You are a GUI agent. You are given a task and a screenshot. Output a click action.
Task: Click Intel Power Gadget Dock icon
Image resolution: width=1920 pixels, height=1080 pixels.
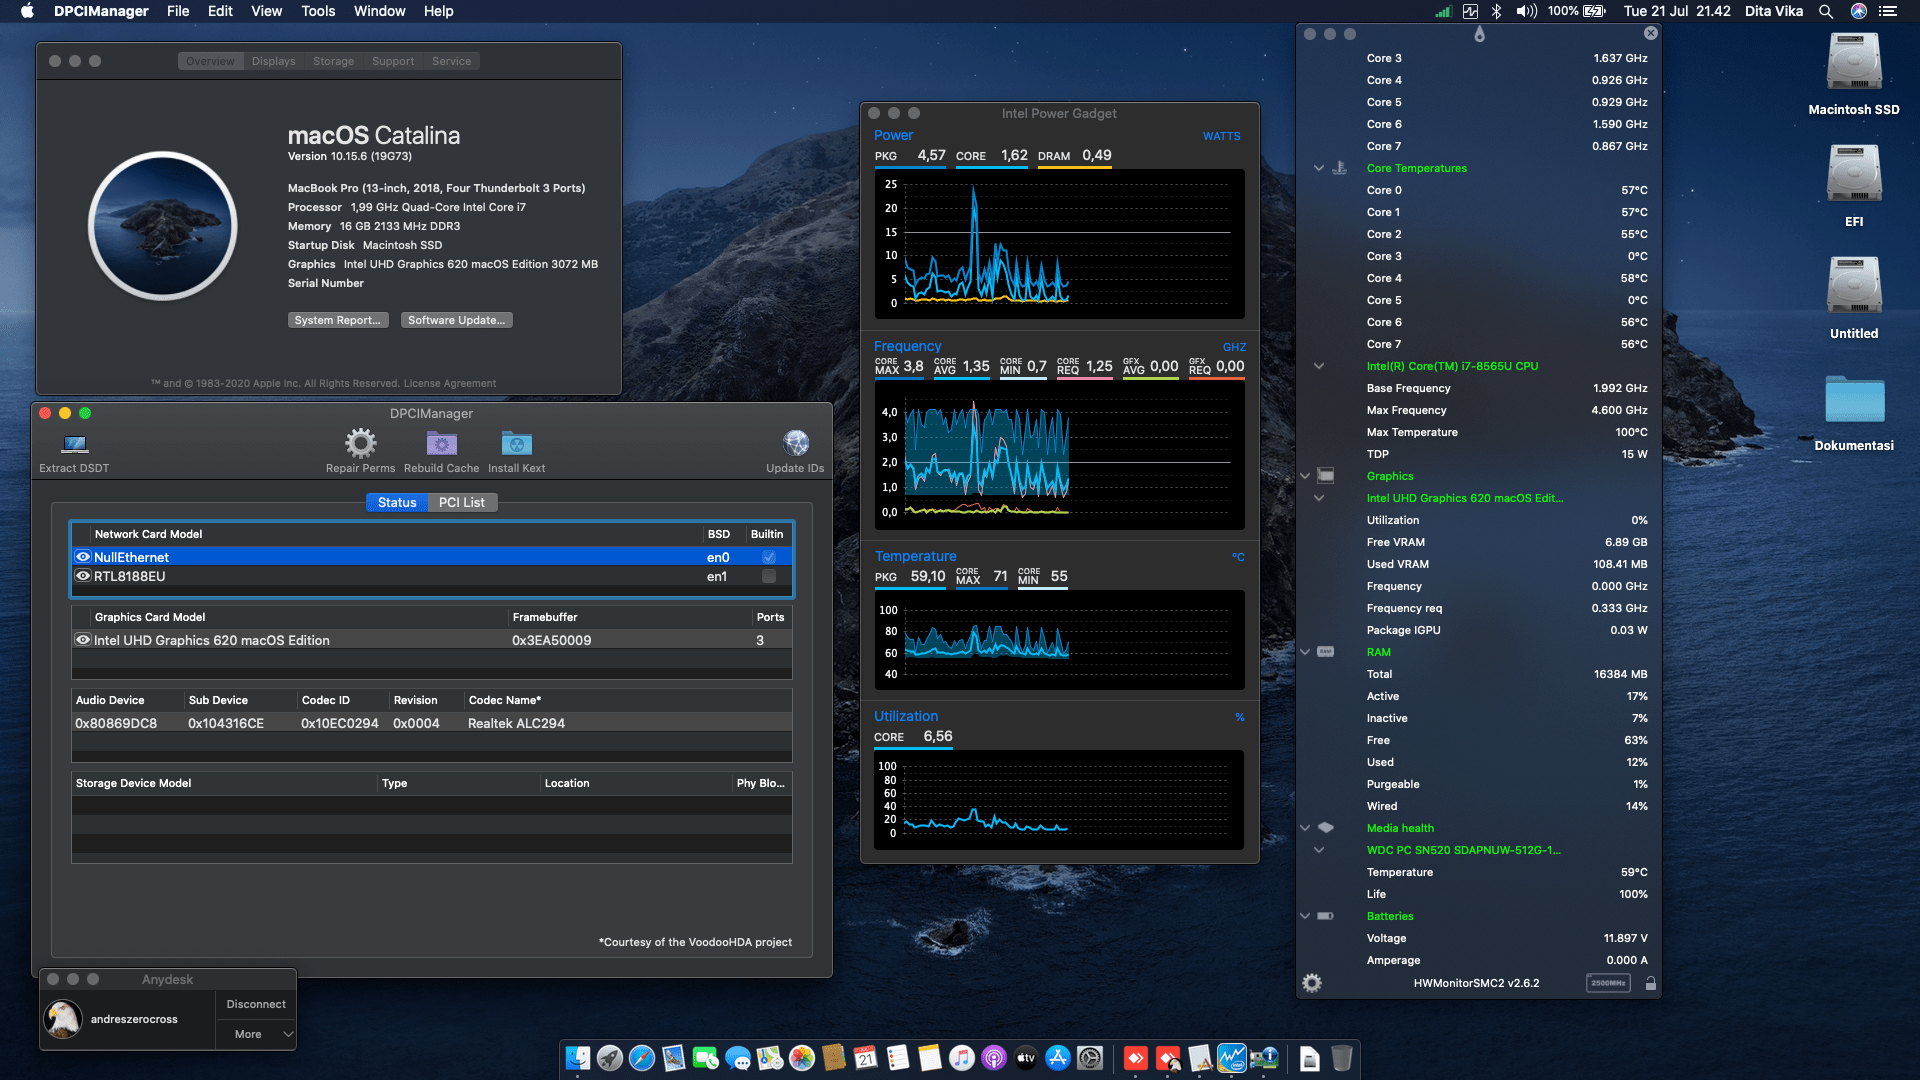1232,1058
